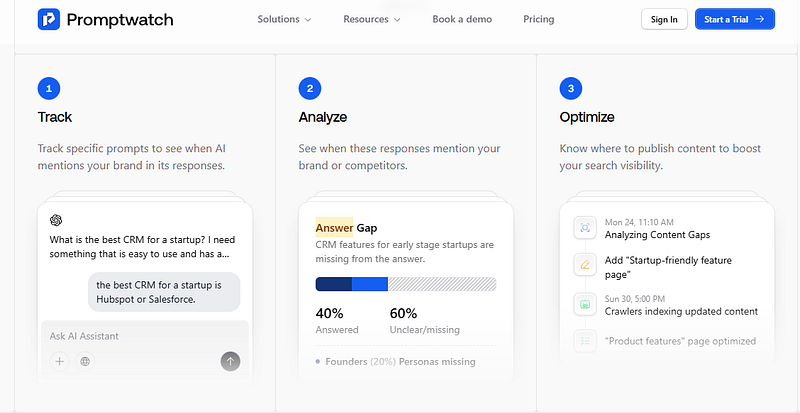The image size is (800, 413).
Task: Click Mon 24, 11:10 AM timestamp
Action: 639,222
